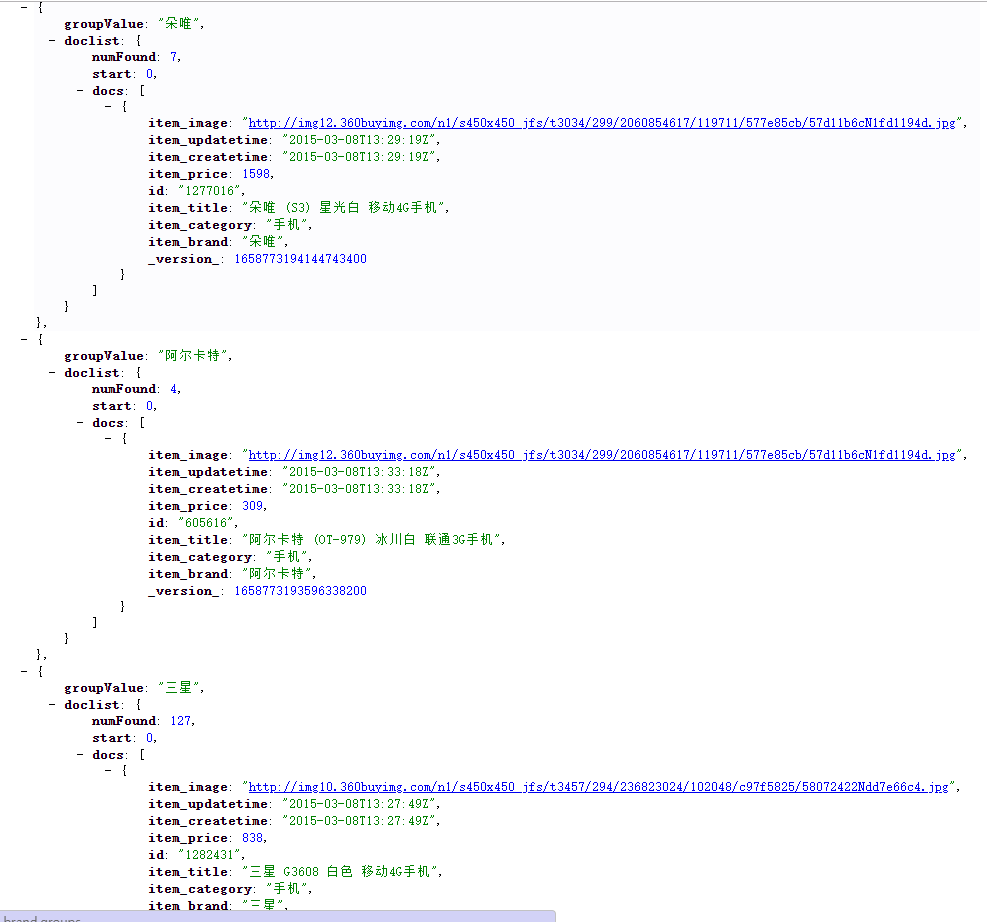Collapse doclist under groupValue 朵唯
The width and height of the screenshot is (987, 922).
(x=52, y=40)
